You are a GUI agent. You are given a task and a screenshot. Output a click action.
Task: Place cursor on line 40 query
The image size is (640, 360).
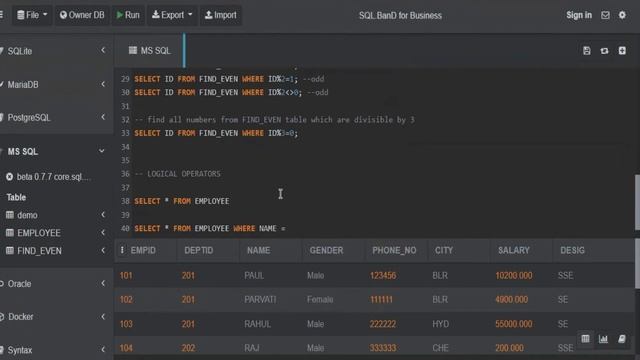click(x=210, y=229)
